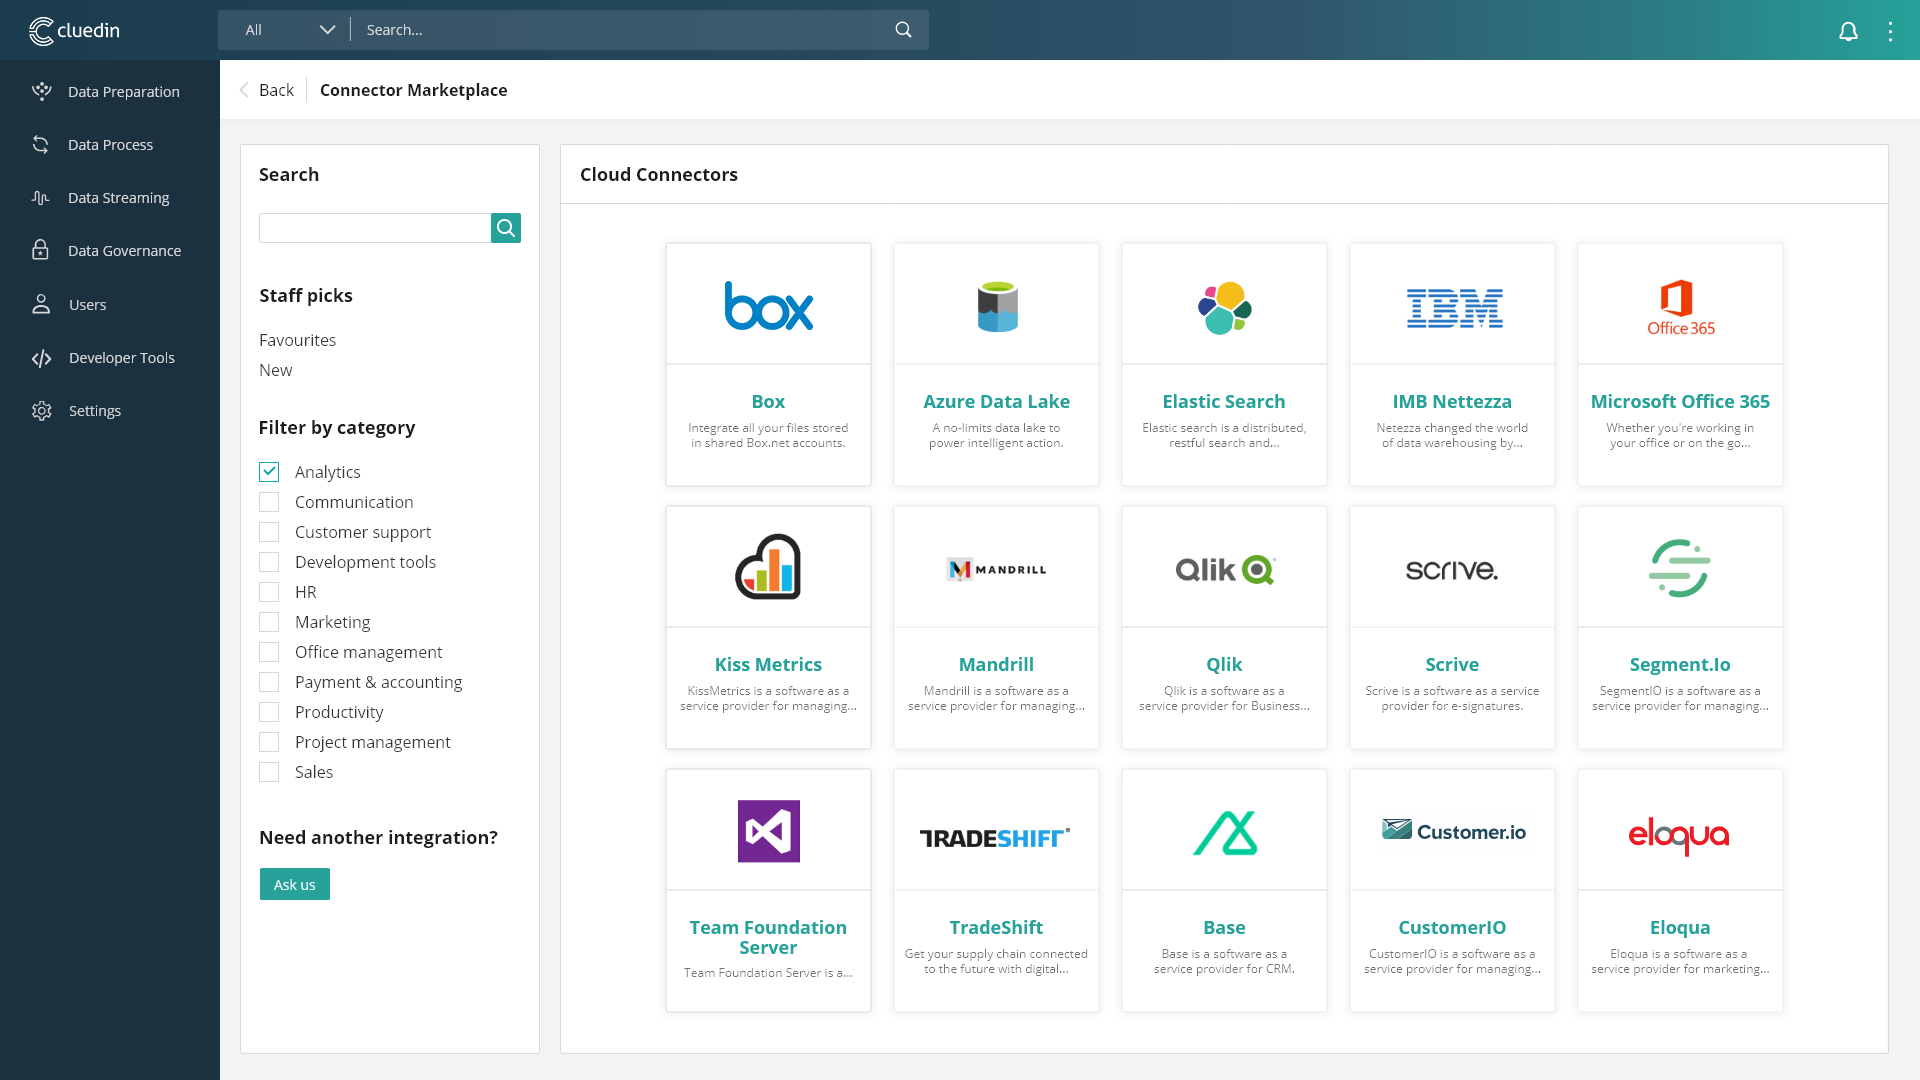Click the Box logo
The width and height of the screenshot is (1920, 1080).
(768, 306)
